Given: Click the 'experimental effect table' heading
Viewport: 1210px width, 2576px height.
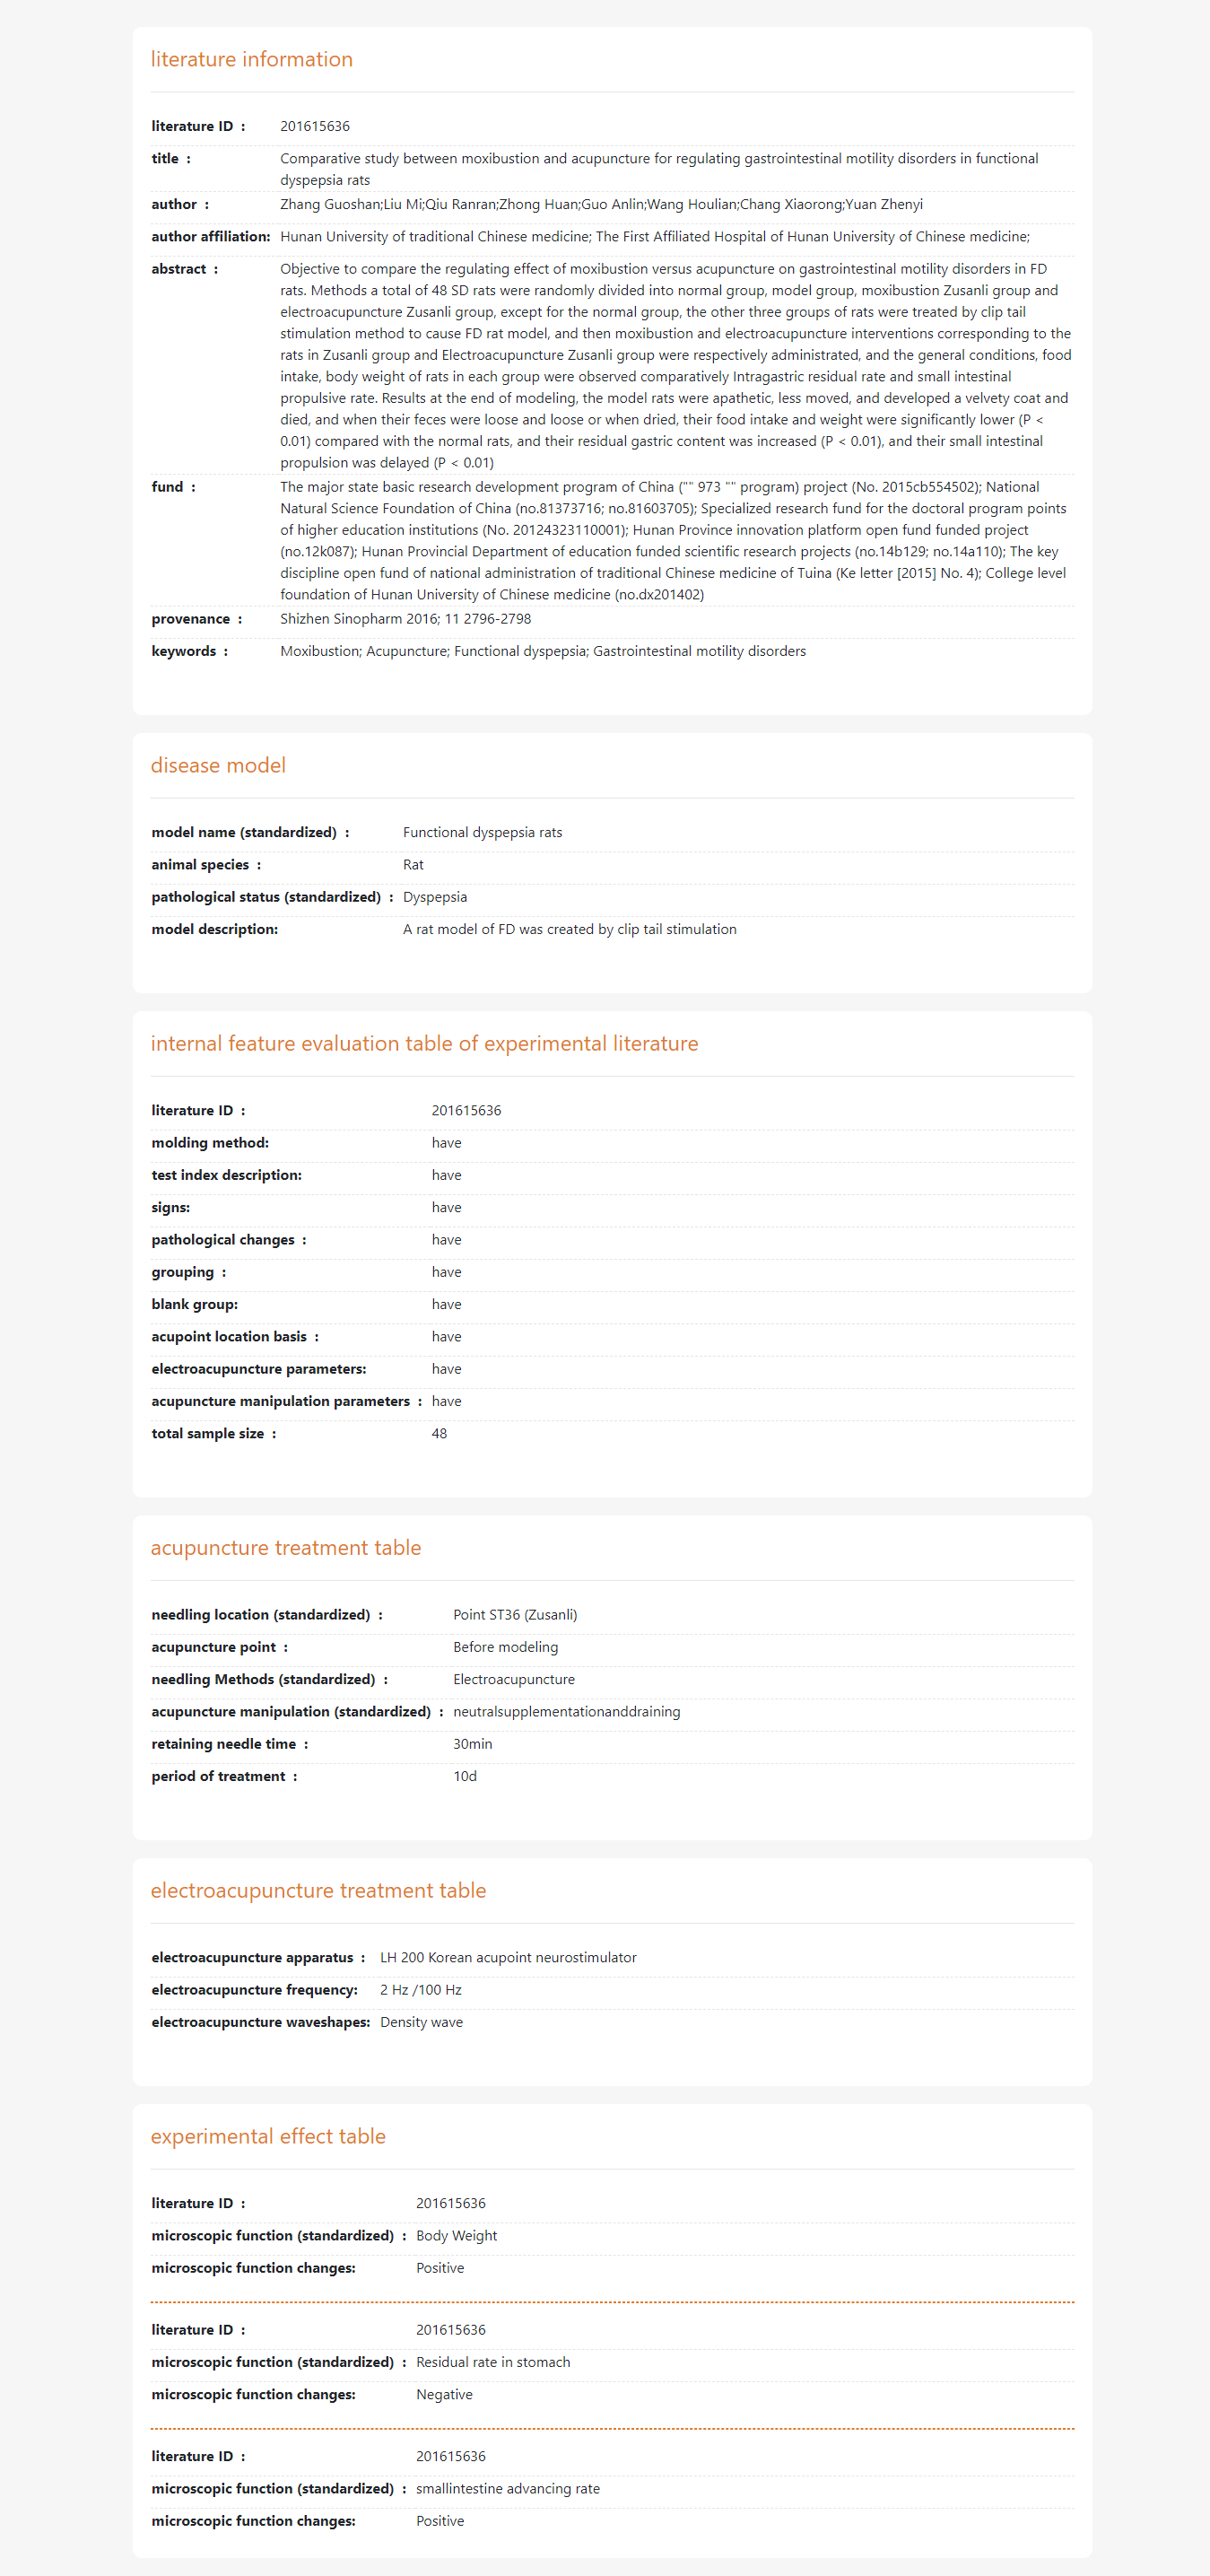Looking at the screenshot, I should pyautogui.click(x=268, y=2136).
